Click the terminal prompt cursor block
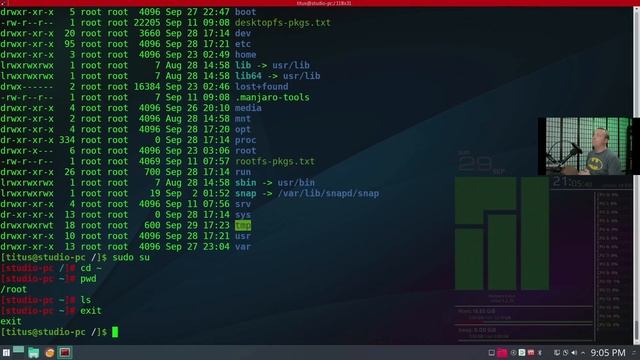640x360 pixels. pos(115,332)
